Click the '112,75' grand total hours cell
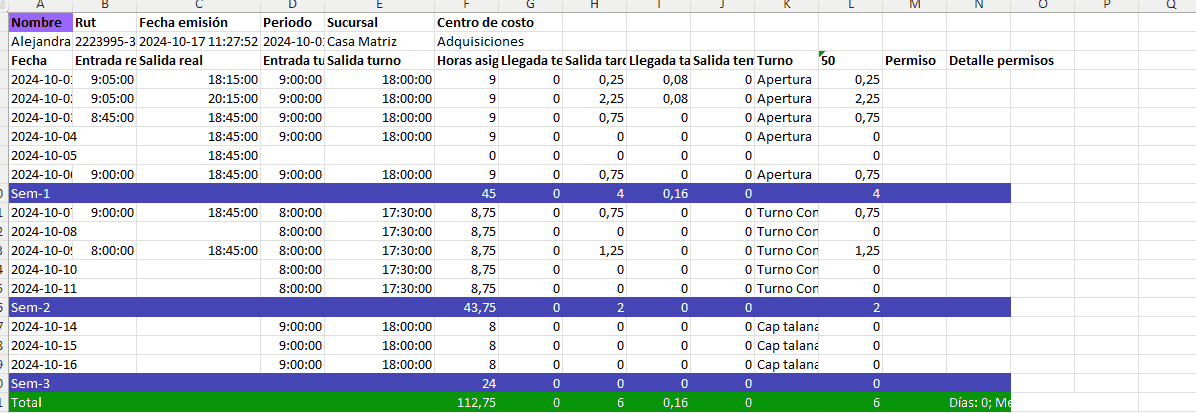 tap(467, 402)
